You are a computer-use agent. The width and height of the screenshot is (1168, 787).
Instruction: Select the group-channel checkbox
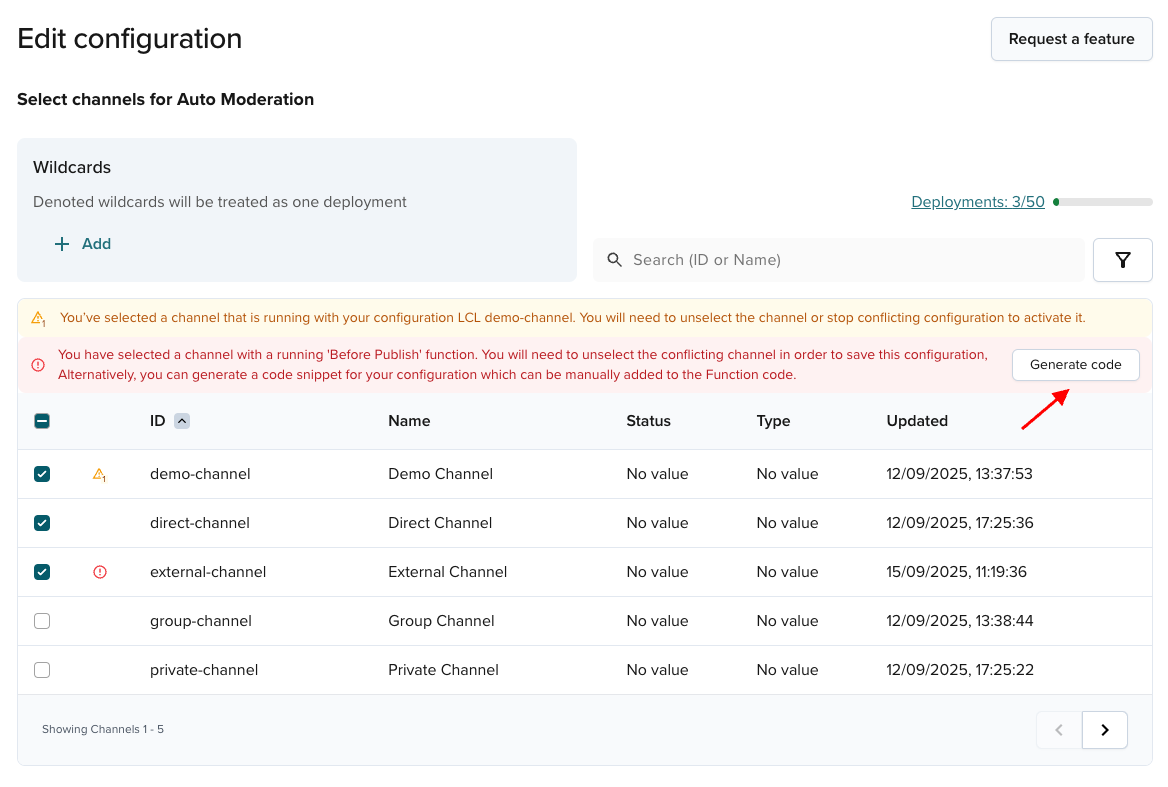(x=42, y=621)
